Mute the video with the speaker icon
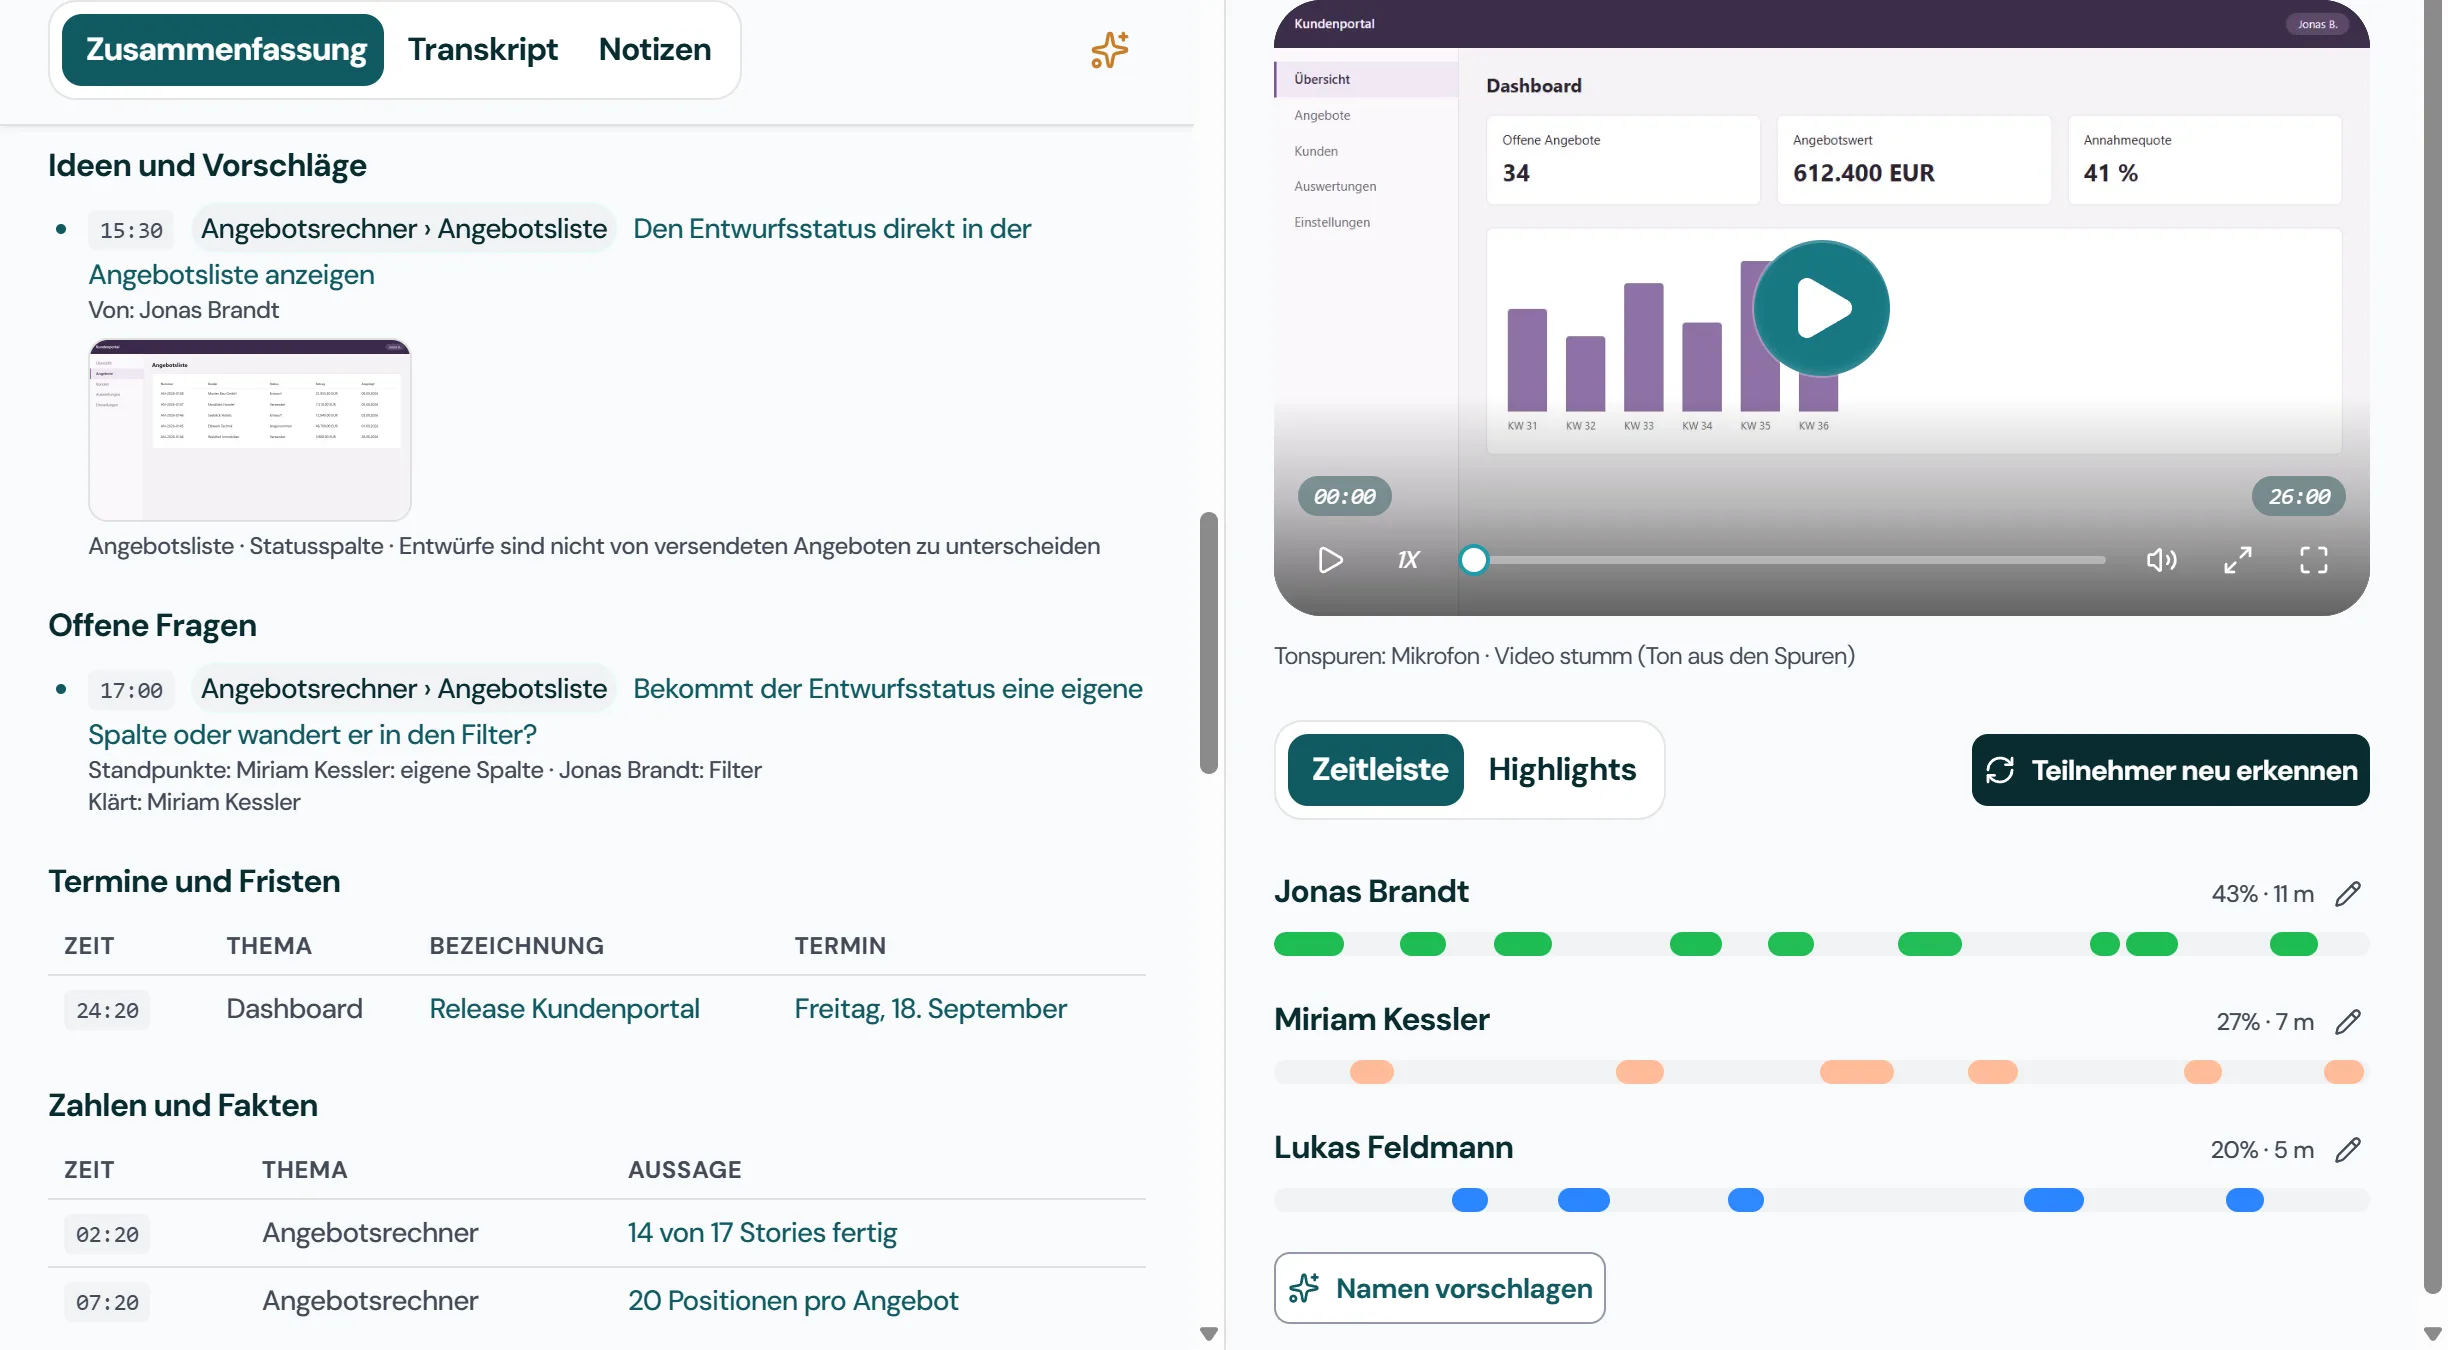The height and width of the screenshot is (1350, 2448). click(x=2160, y=560)
